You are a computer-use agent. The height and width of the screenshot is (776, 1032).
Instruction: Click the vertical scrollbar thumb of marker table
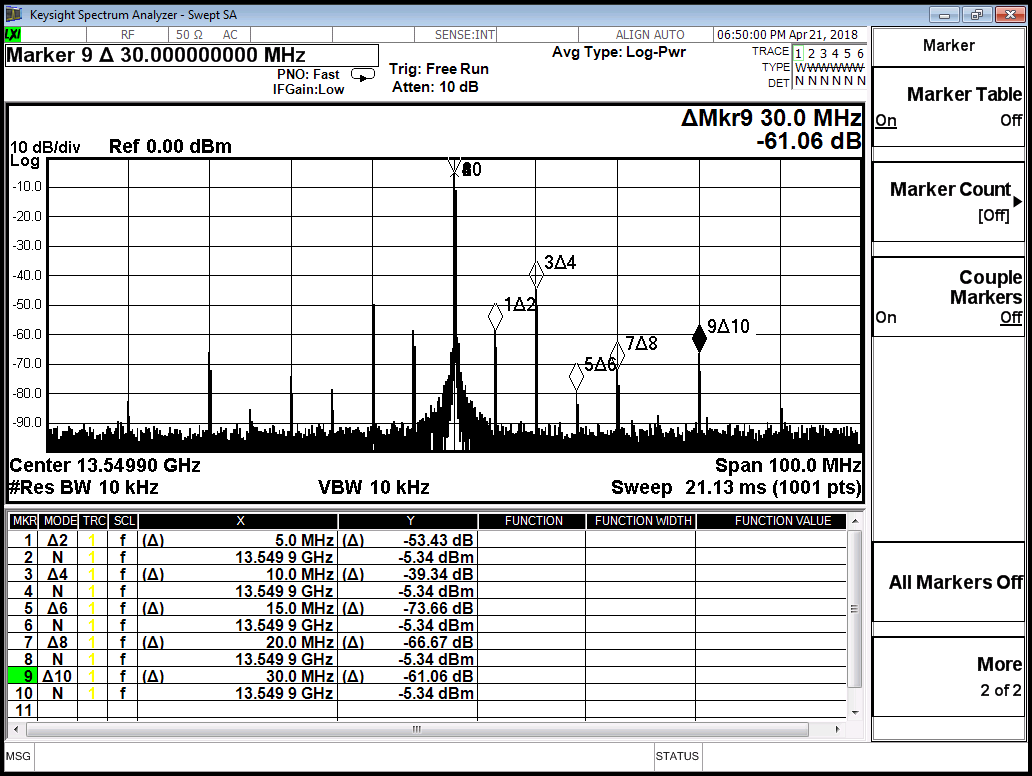coord(855,609)
